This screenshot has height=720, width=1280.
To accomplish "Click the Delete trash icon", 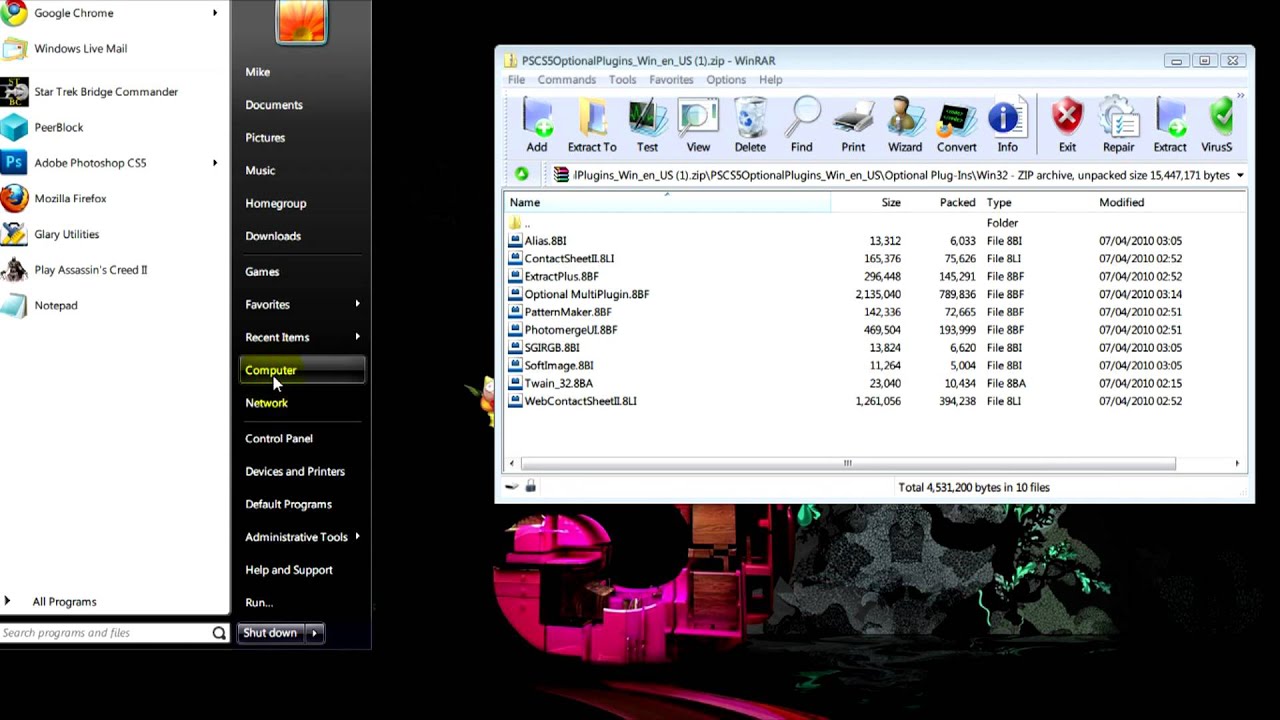I will [750, 126].
